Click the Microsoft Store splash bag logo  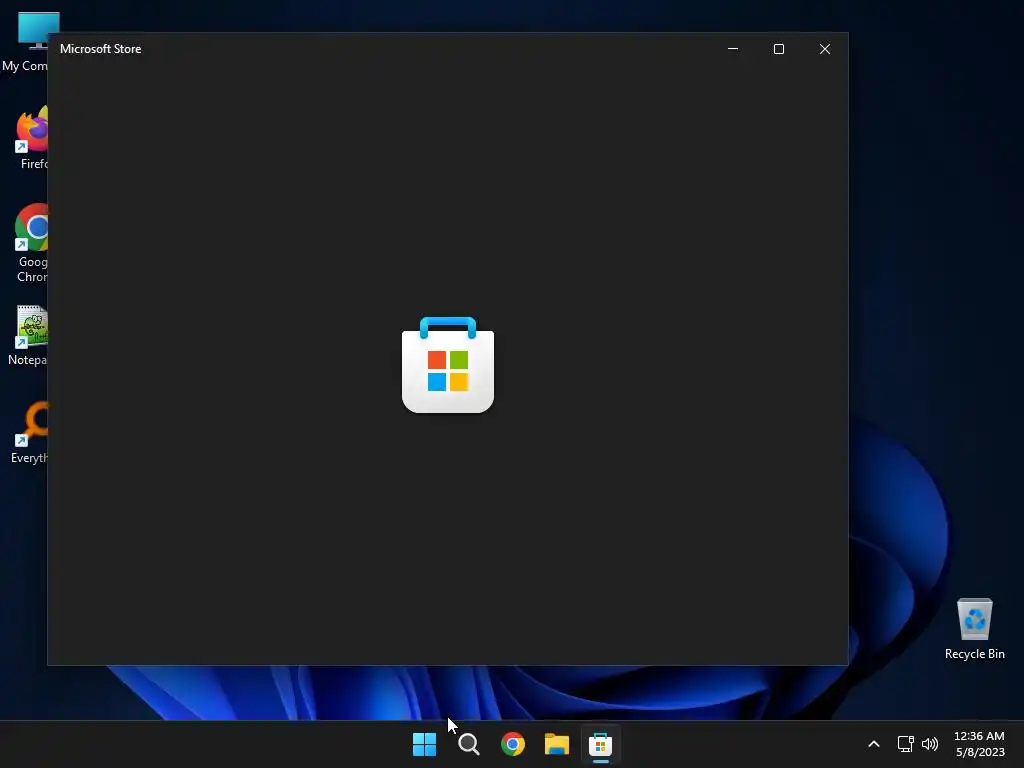point(448,365)
